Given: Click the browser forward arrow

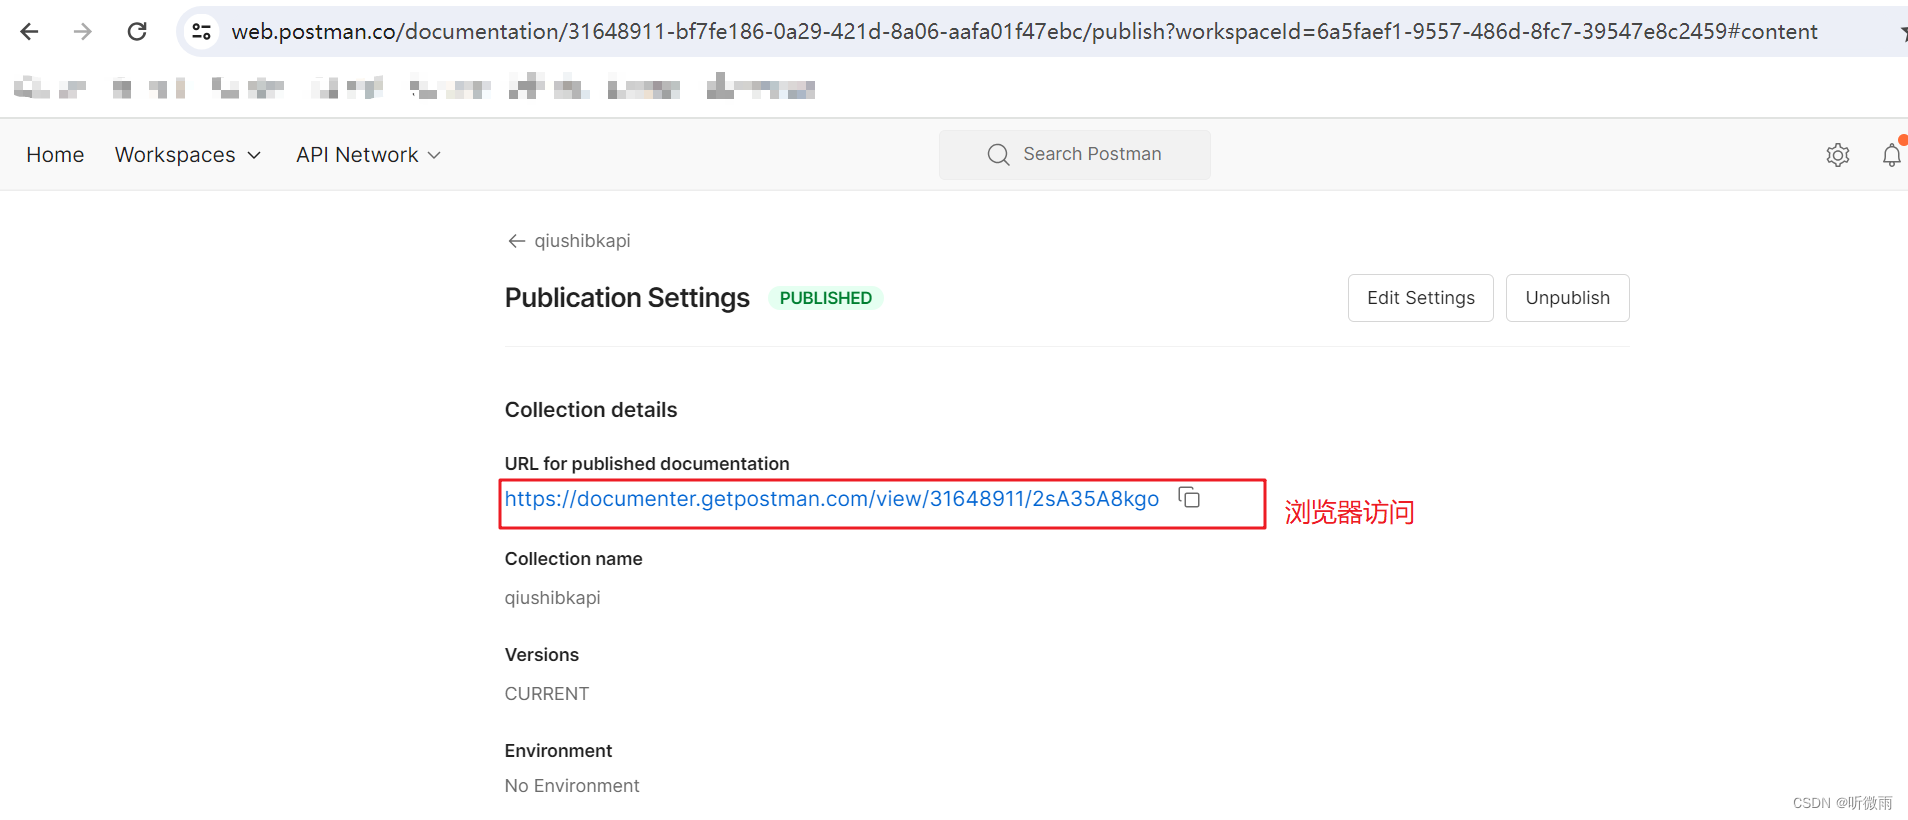Looking at the screenshot, I should pos(83,31).
